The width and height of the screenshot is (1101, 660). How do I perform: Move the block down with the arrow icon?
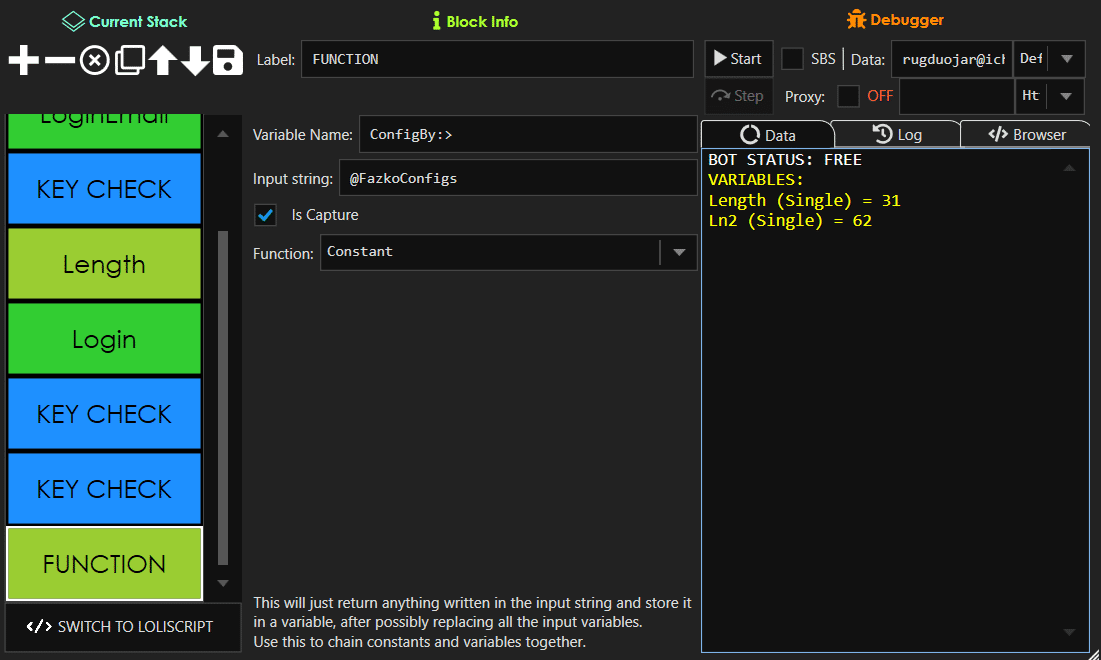tap(194, 60)
